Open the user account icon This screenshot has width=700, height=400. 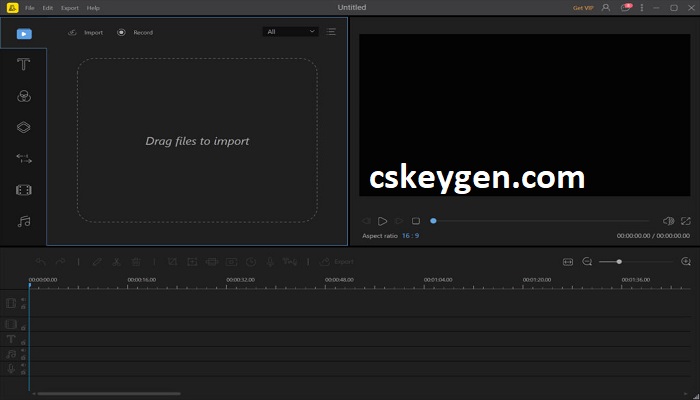[x=606, y=8]
